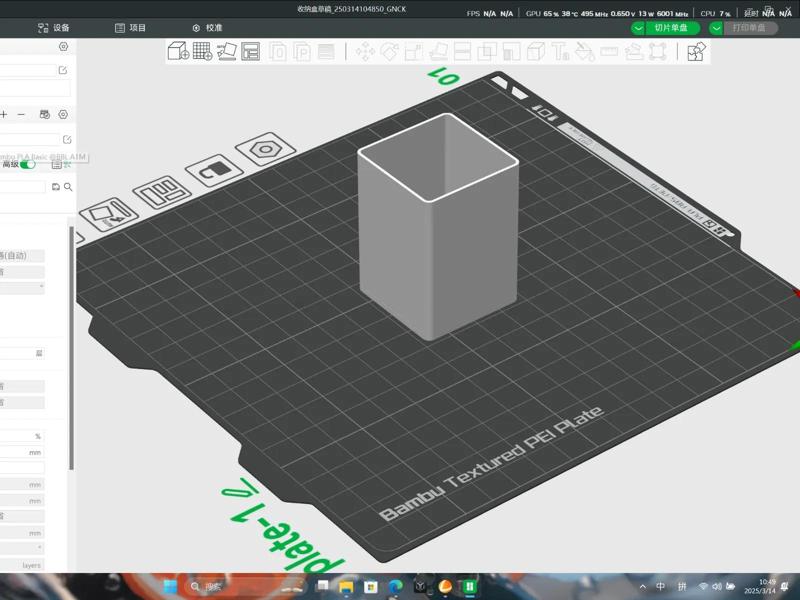Click the plus button to add filament
800x600 pixels.
[x=4, y=115]
